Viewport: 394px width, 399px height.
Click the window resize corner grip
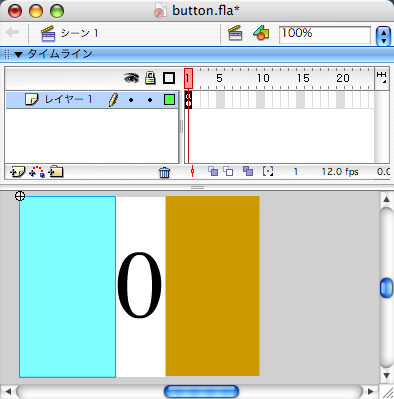click(387, 392)
